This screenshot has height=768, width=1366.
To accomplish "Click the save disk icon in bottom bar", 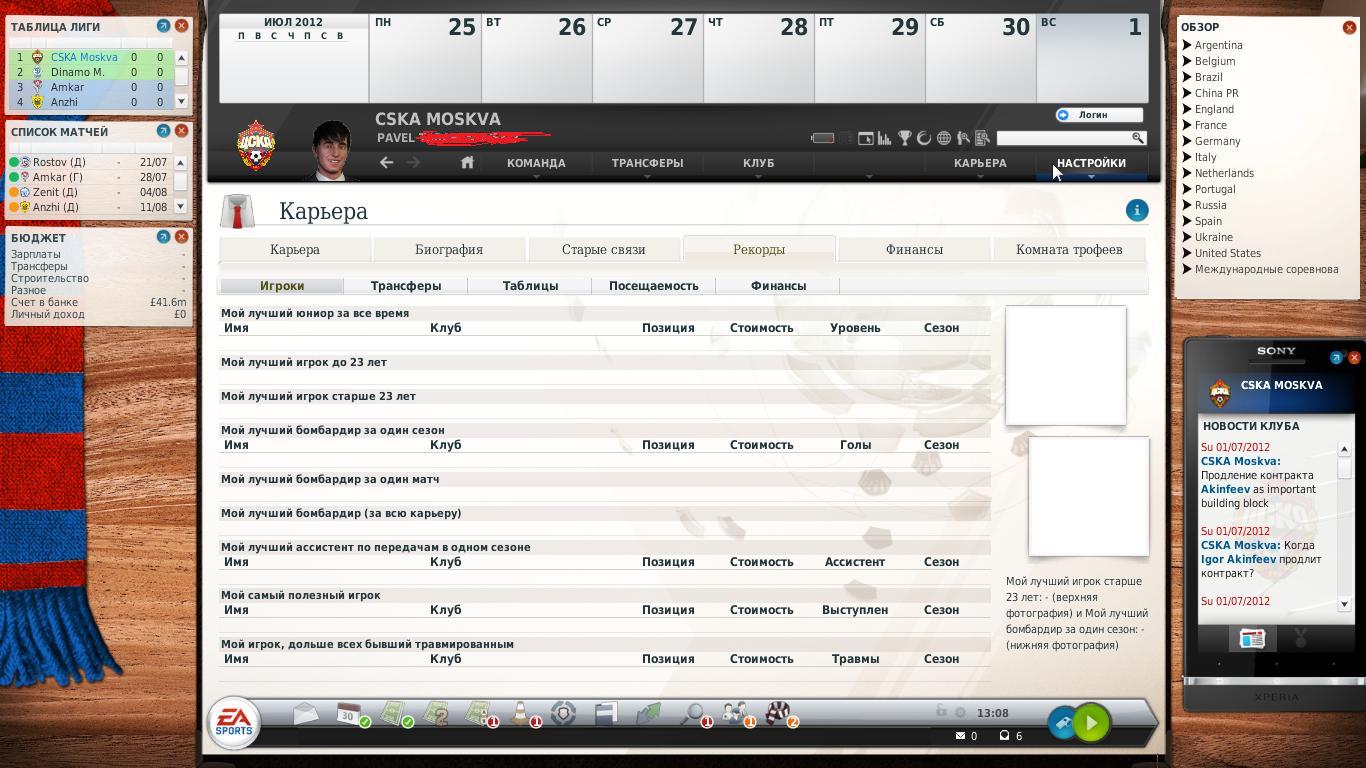I will click(x=606, y=713).
